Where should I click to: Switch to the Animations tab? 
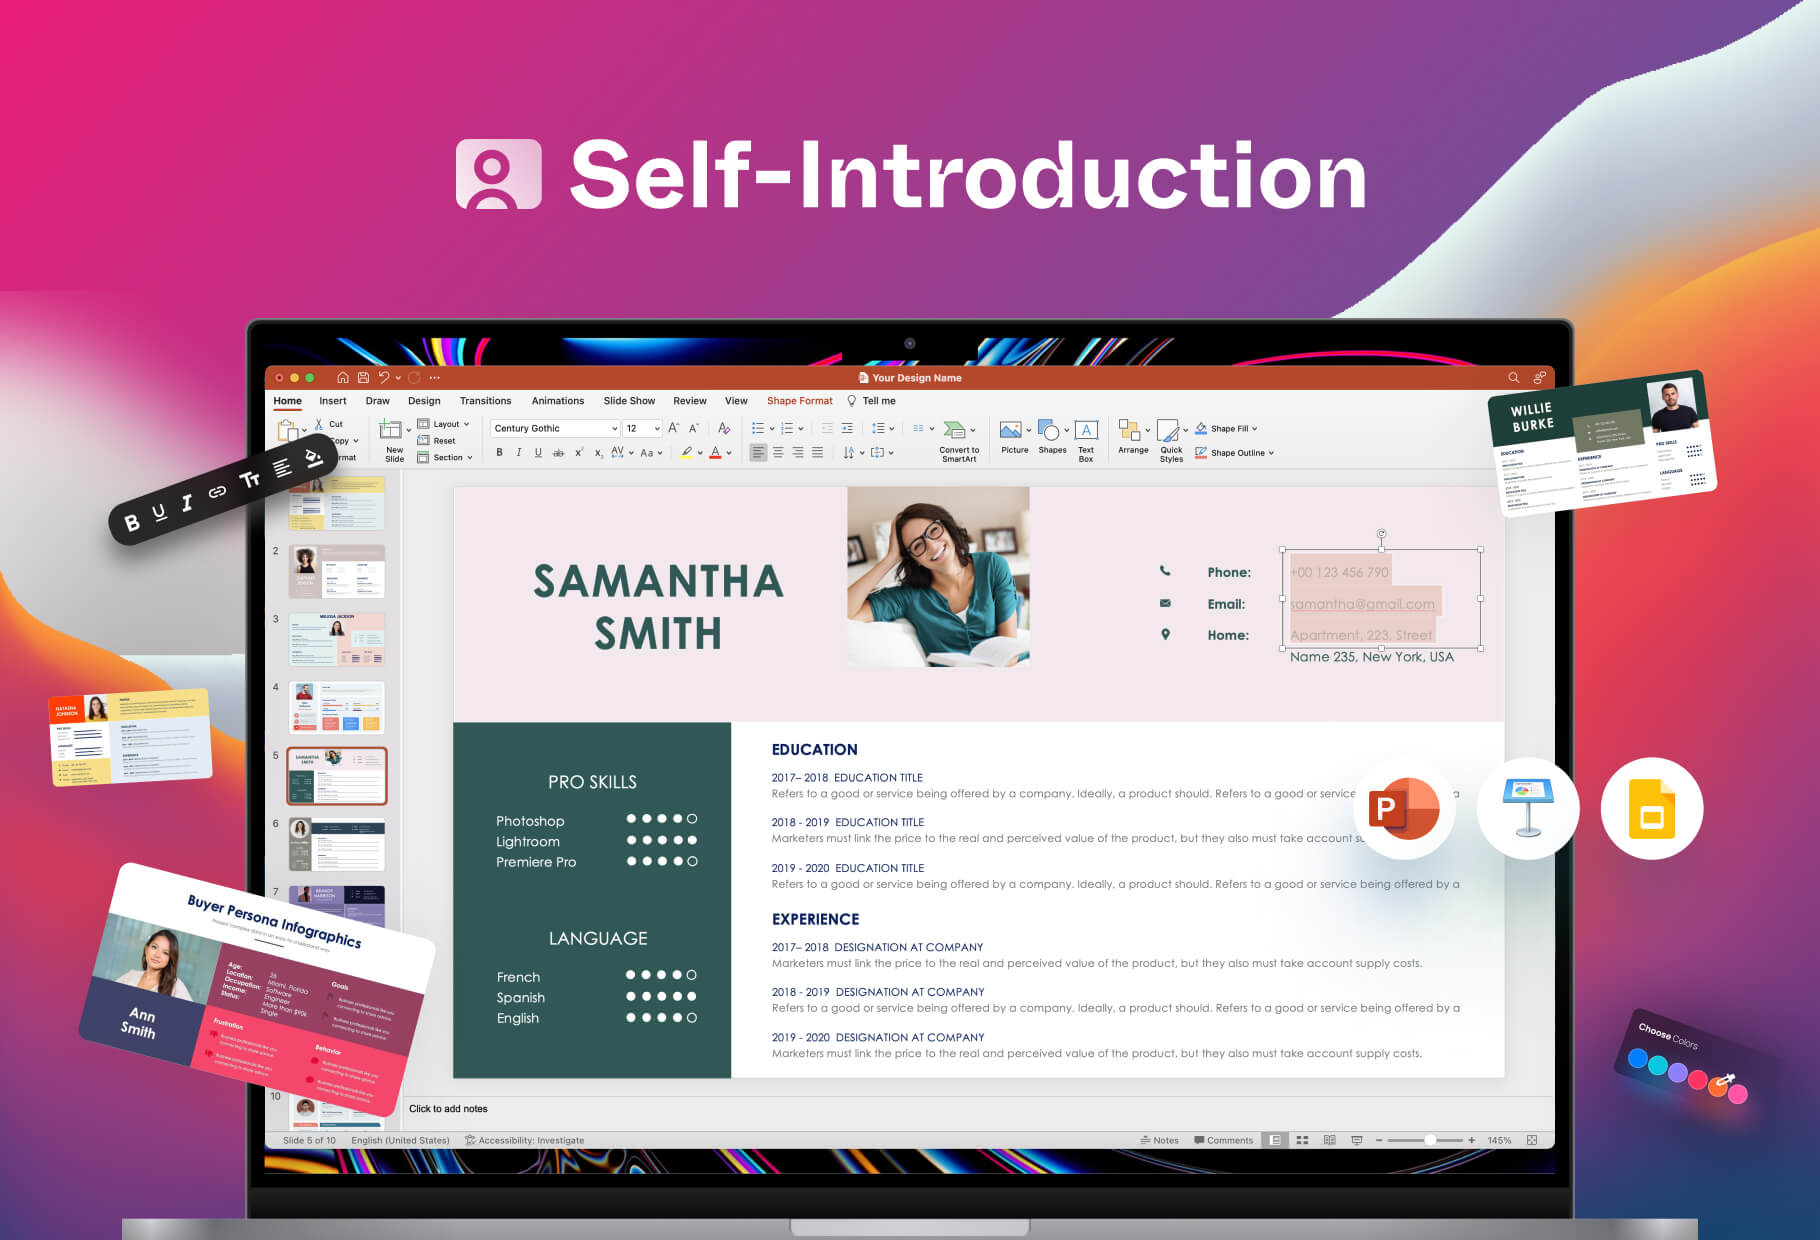coord(557,400)
